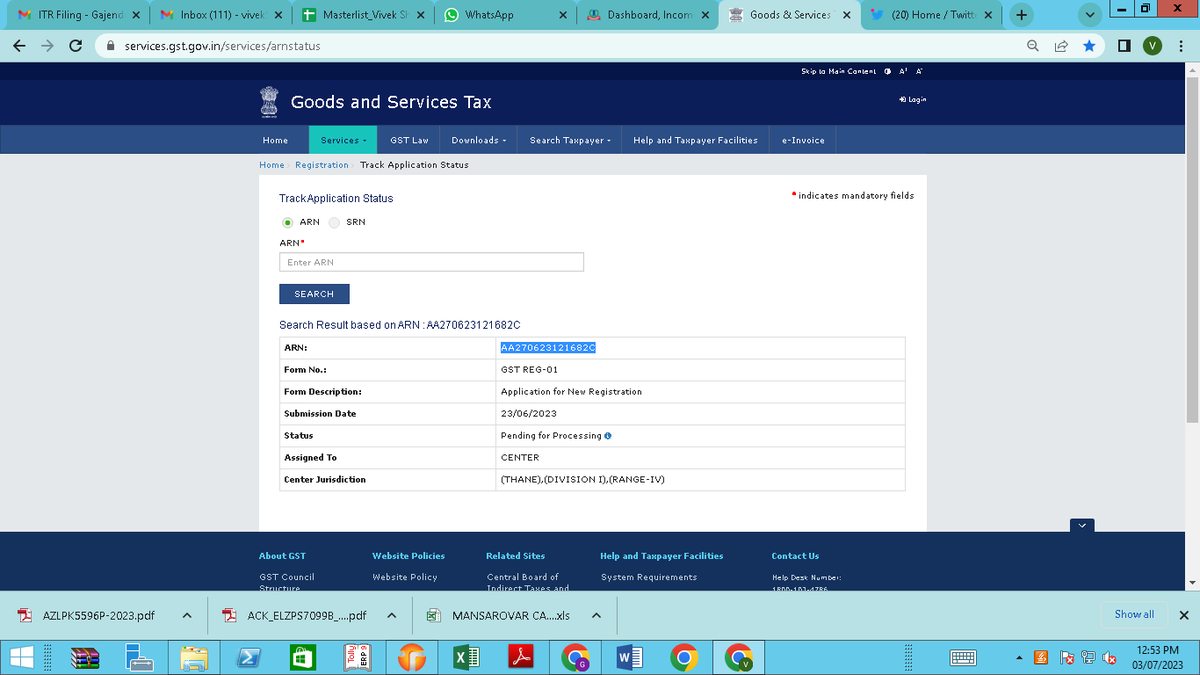The height and width of the screenshot is (675, 1200).
Task: Open the Services menu
Action: point(343,140)
